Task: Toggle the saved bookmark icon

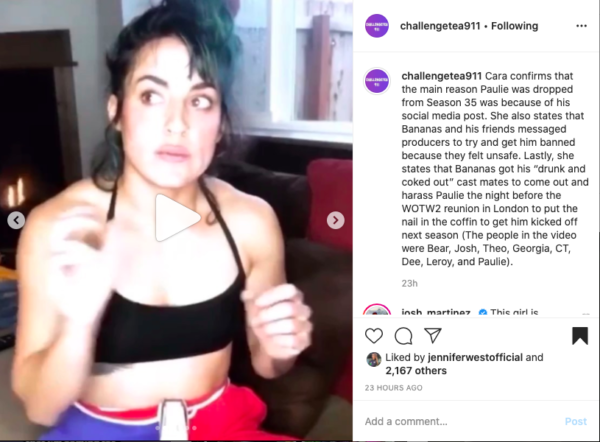Action: 580,336
